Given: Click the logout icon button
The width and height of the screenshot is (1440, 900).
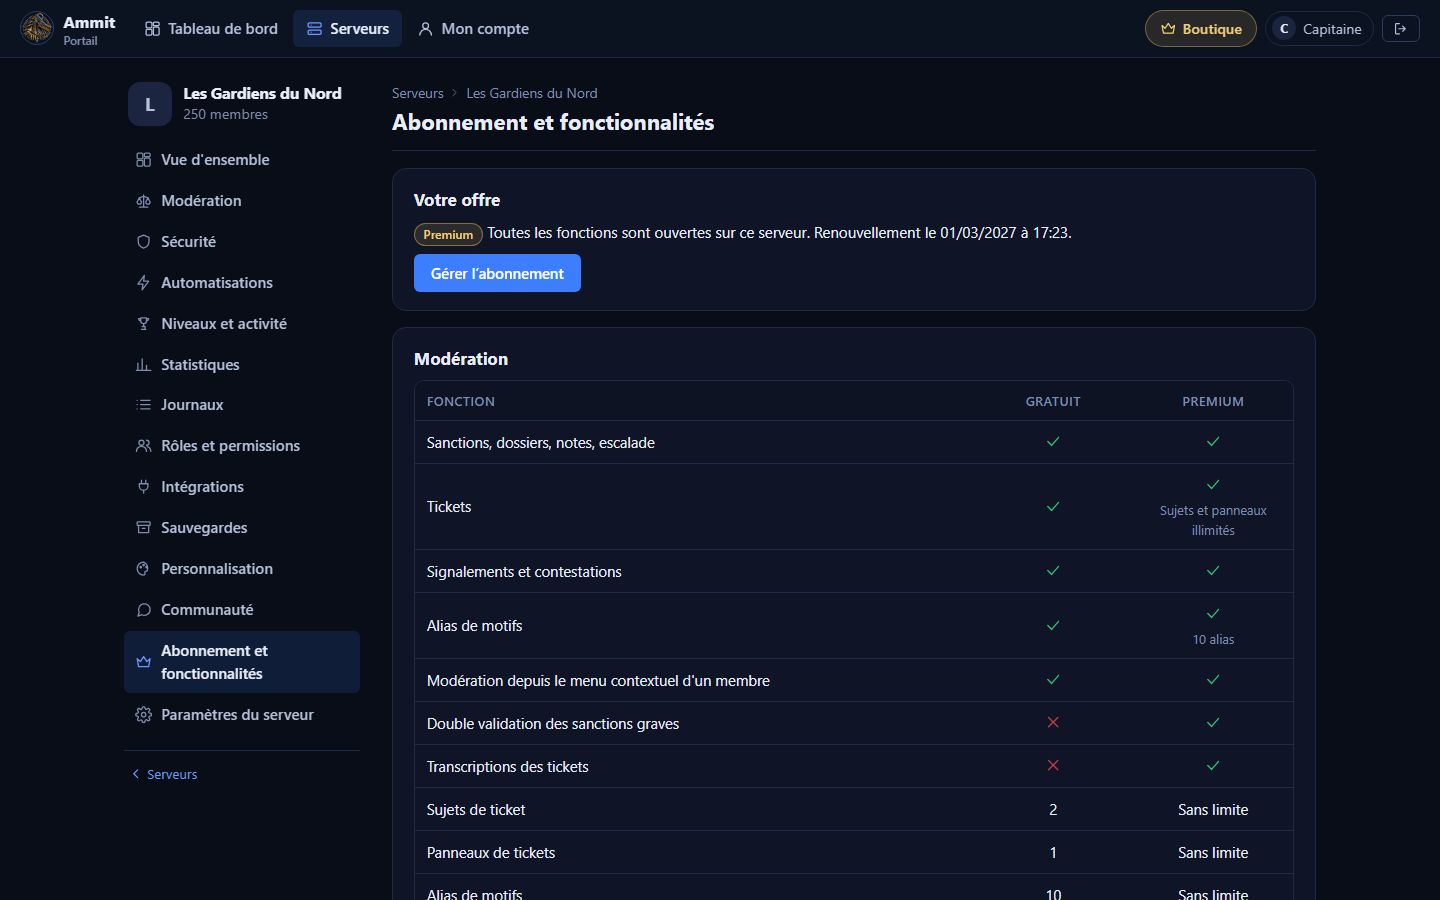Looking at the screenshot, I should (x=1400, y=29).
